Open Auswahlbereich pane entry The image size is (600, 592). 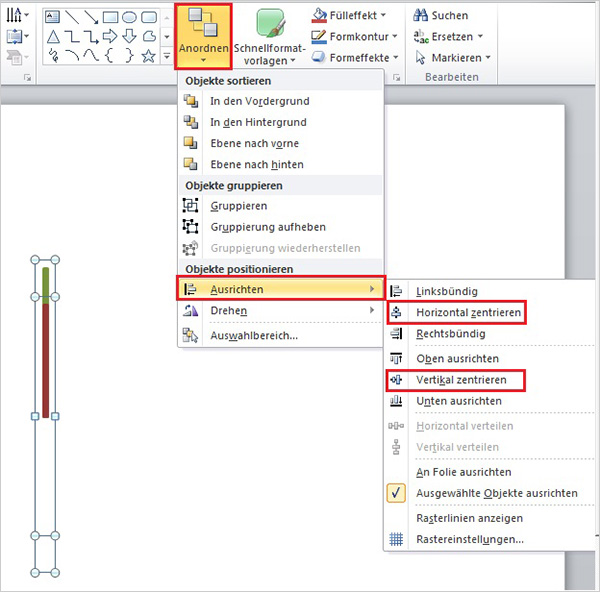tap(254, 335)
